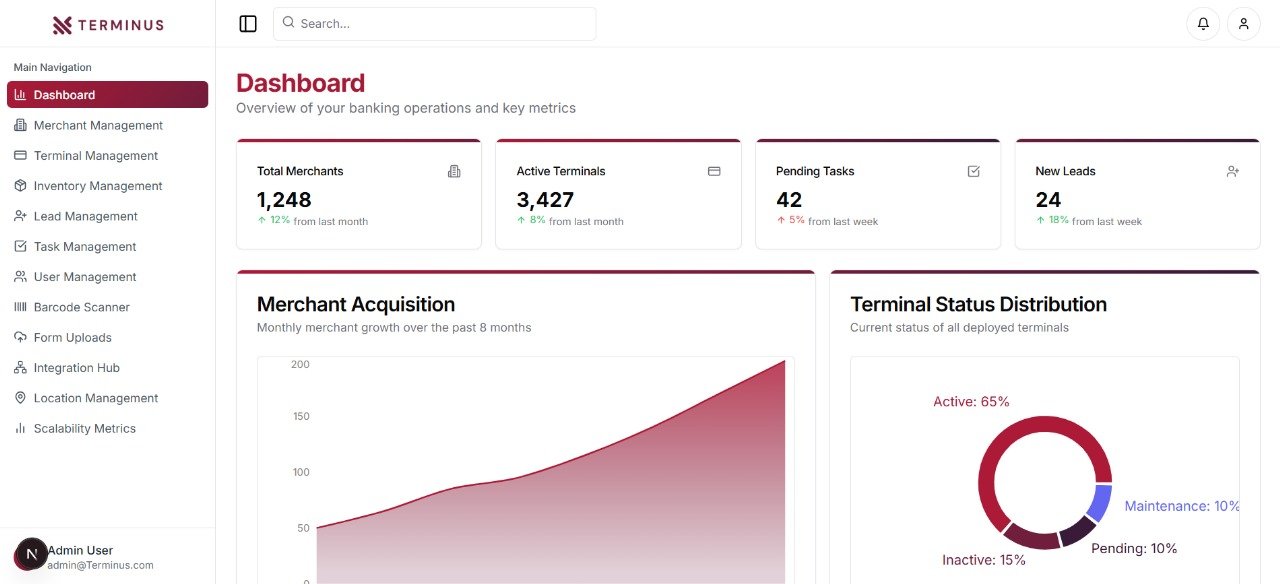1280x584 pixels.
Task: Open the notifications bell
Action: point(1203,24)
